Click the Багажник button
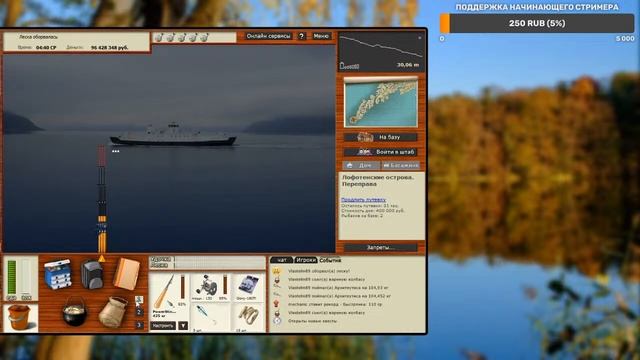This screenshot has height=360, width=640. (x=401, y=165)
